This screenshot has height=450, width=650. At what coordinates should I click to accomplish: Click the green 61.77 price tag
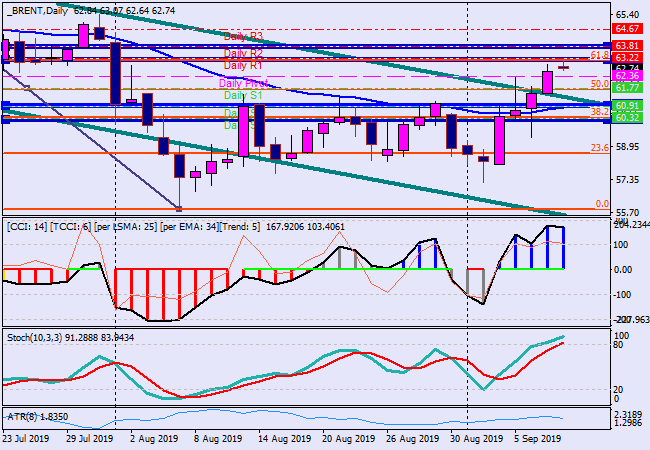pyautogui.click(x=627, y=88)
